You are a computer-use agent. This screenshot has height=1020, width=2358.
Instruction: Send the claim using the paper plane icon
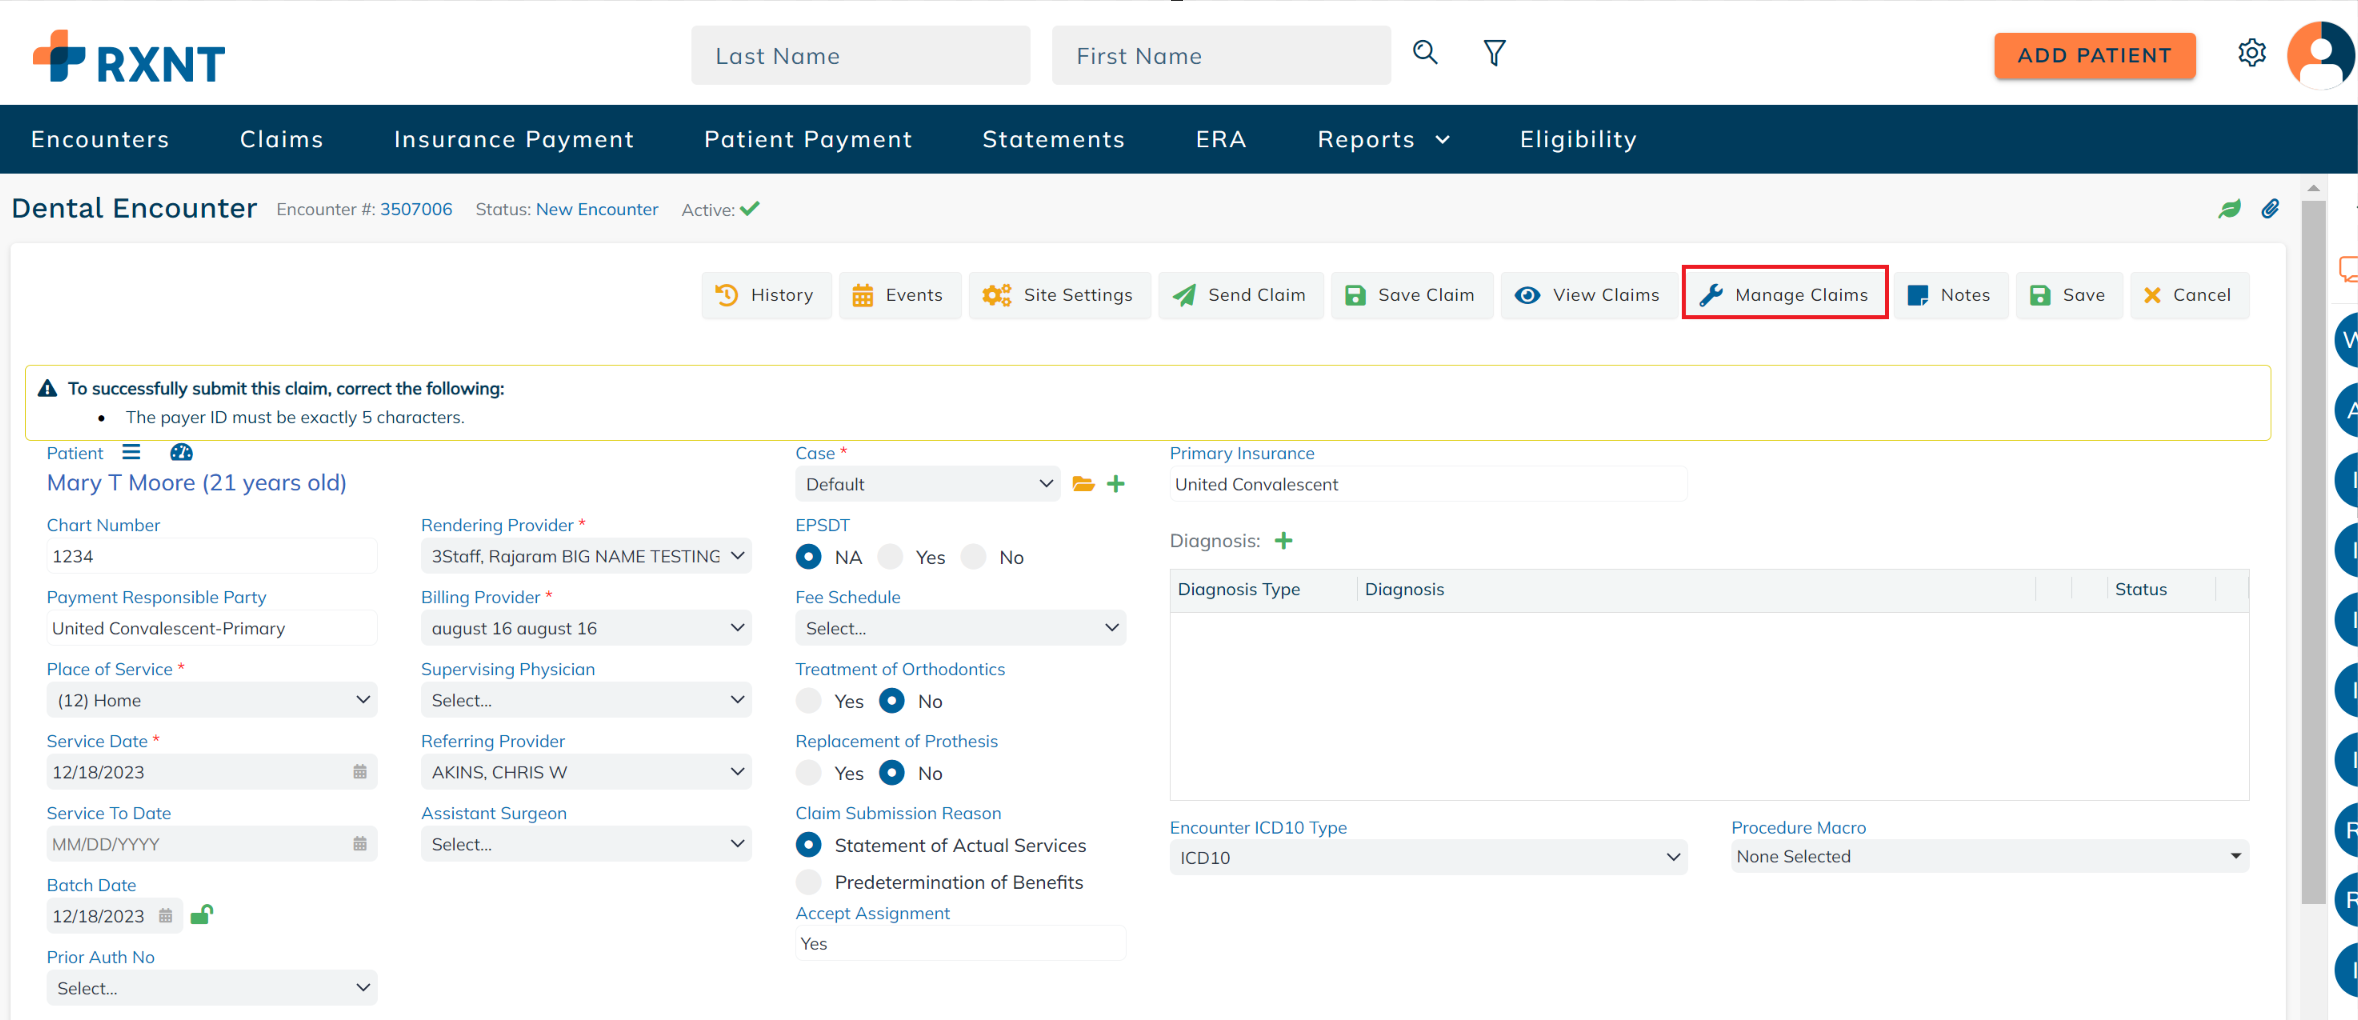[x=1240, y=295]
